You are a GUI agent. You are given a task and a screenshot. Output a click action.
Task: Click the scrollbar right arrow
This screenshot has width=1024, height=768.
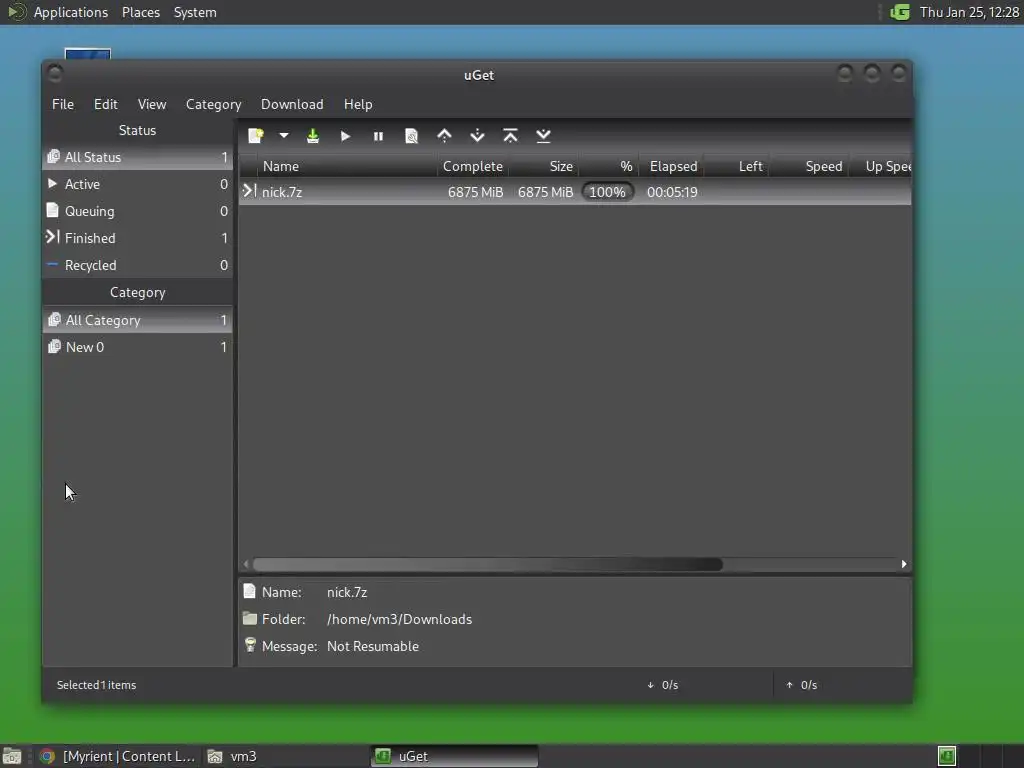point(904,564)
